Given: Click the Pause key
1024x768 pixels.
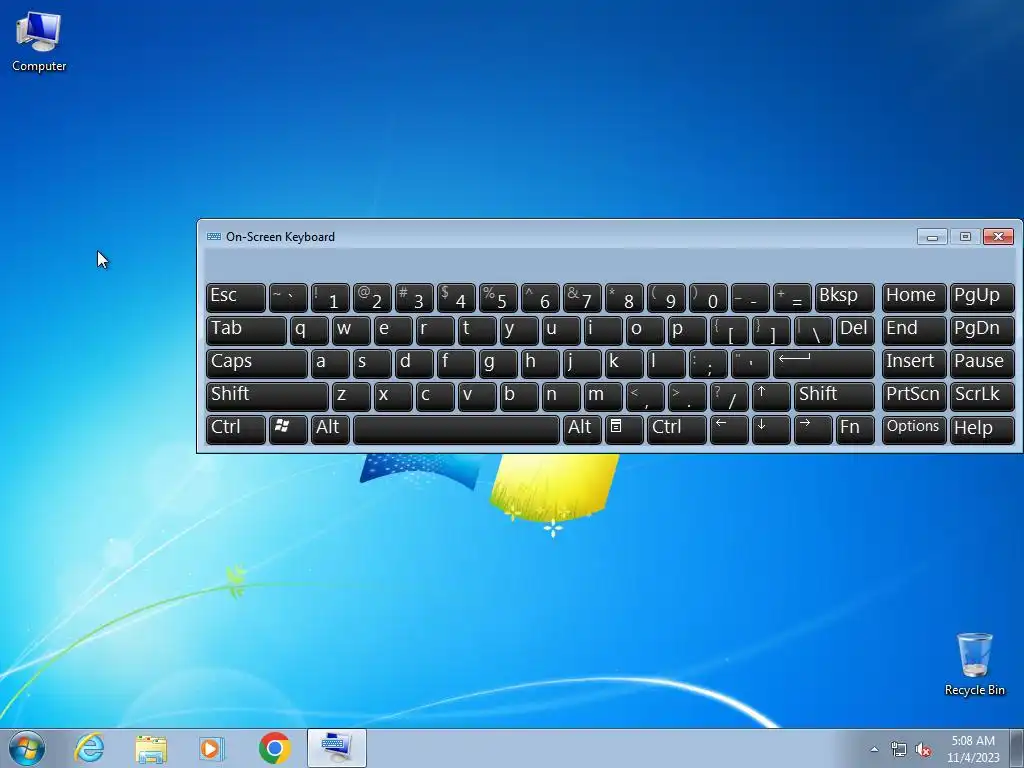Looking at the screenshot, I should coord(982,363).
